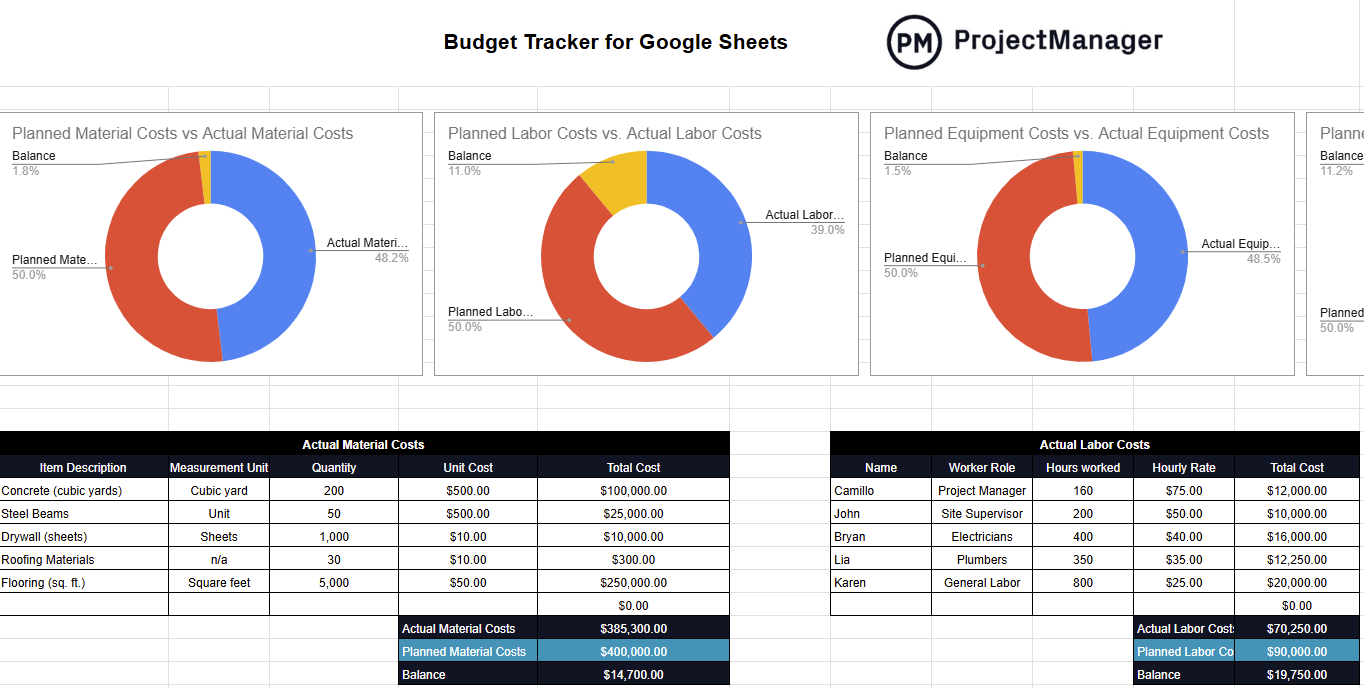Click the $100,000.00 Total Cost cell for Concrete
1364x688 pixels.
633,490
